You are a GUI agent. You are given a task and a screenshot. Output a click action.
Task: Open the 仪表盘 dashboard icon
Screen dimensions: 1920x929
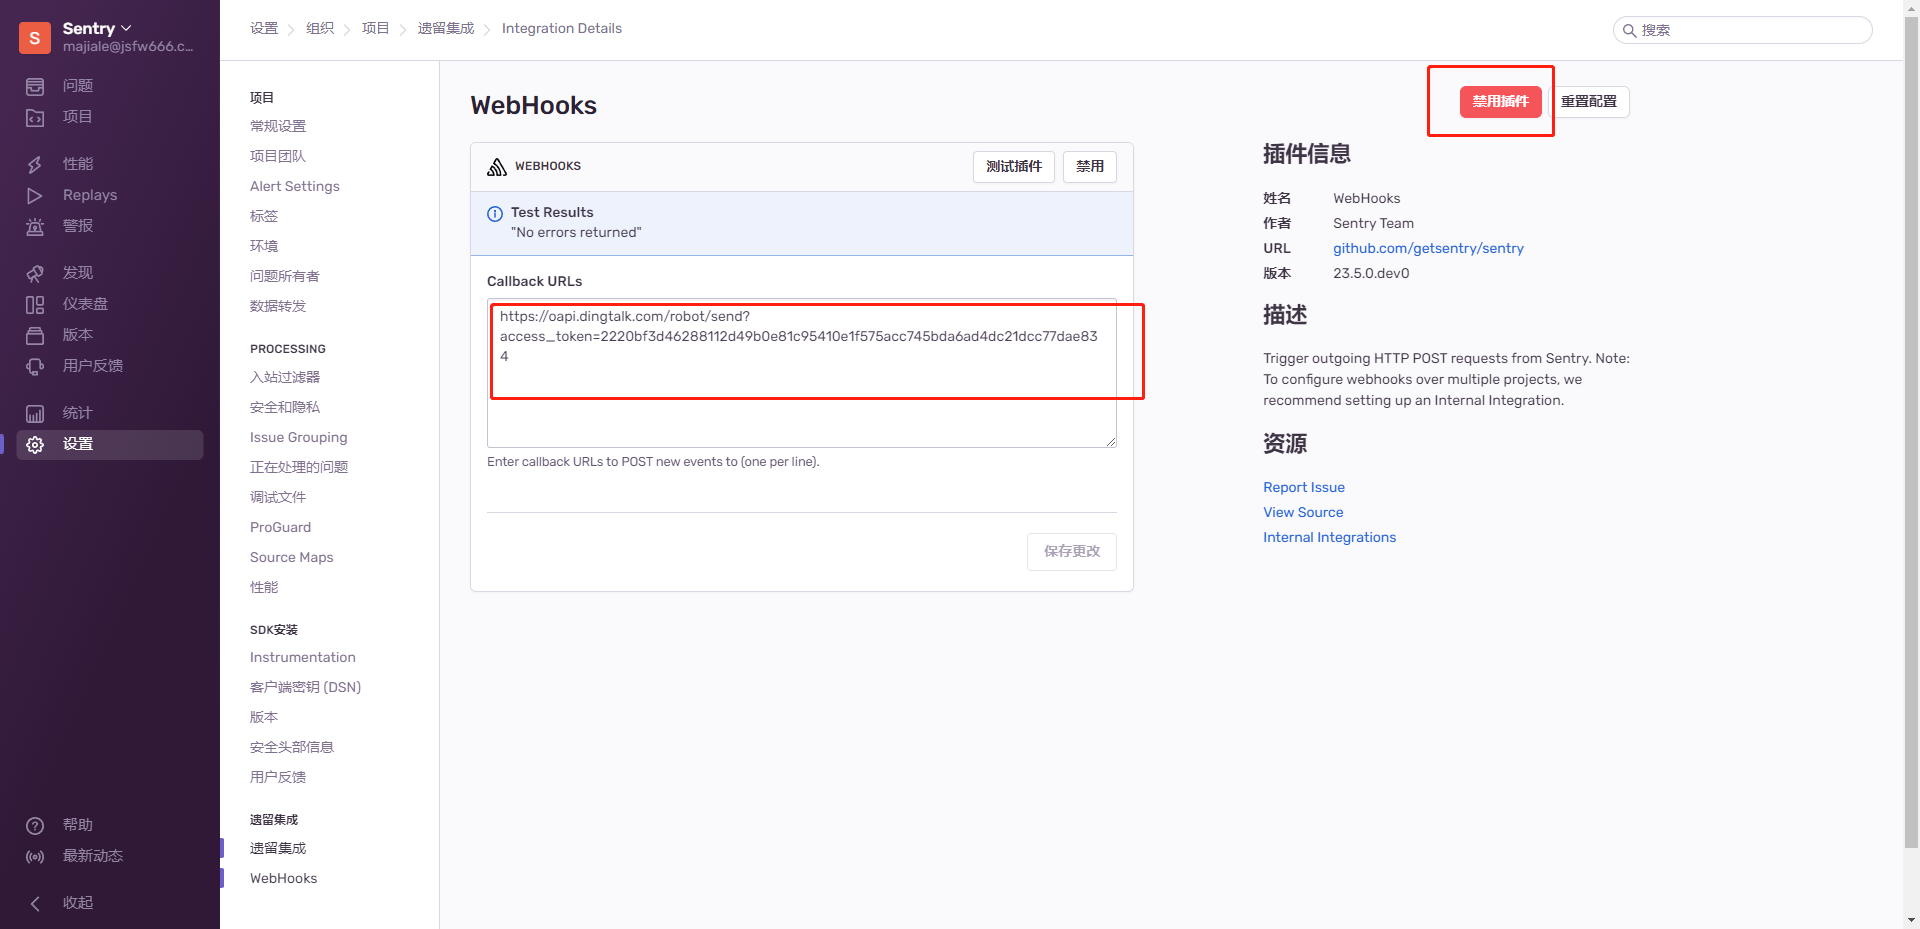pos(35,304)
